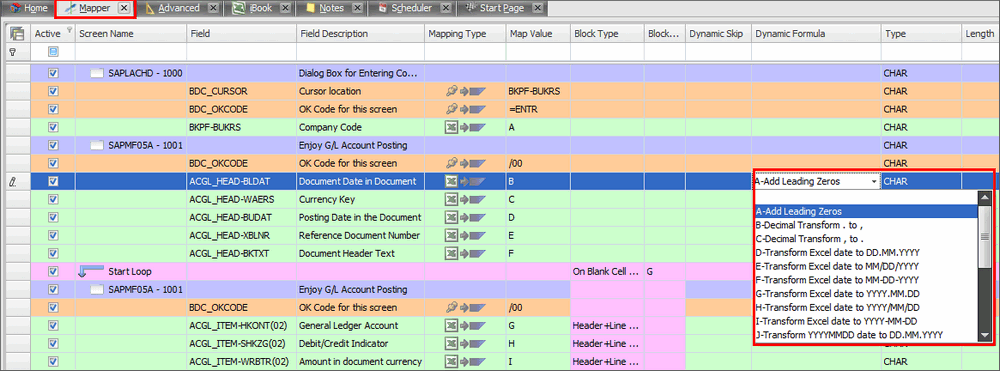Click the mapping type icon for ACGL_HEAD-WAERS
This screenshot has height=371, width=1000.
(x=465, y=200)
